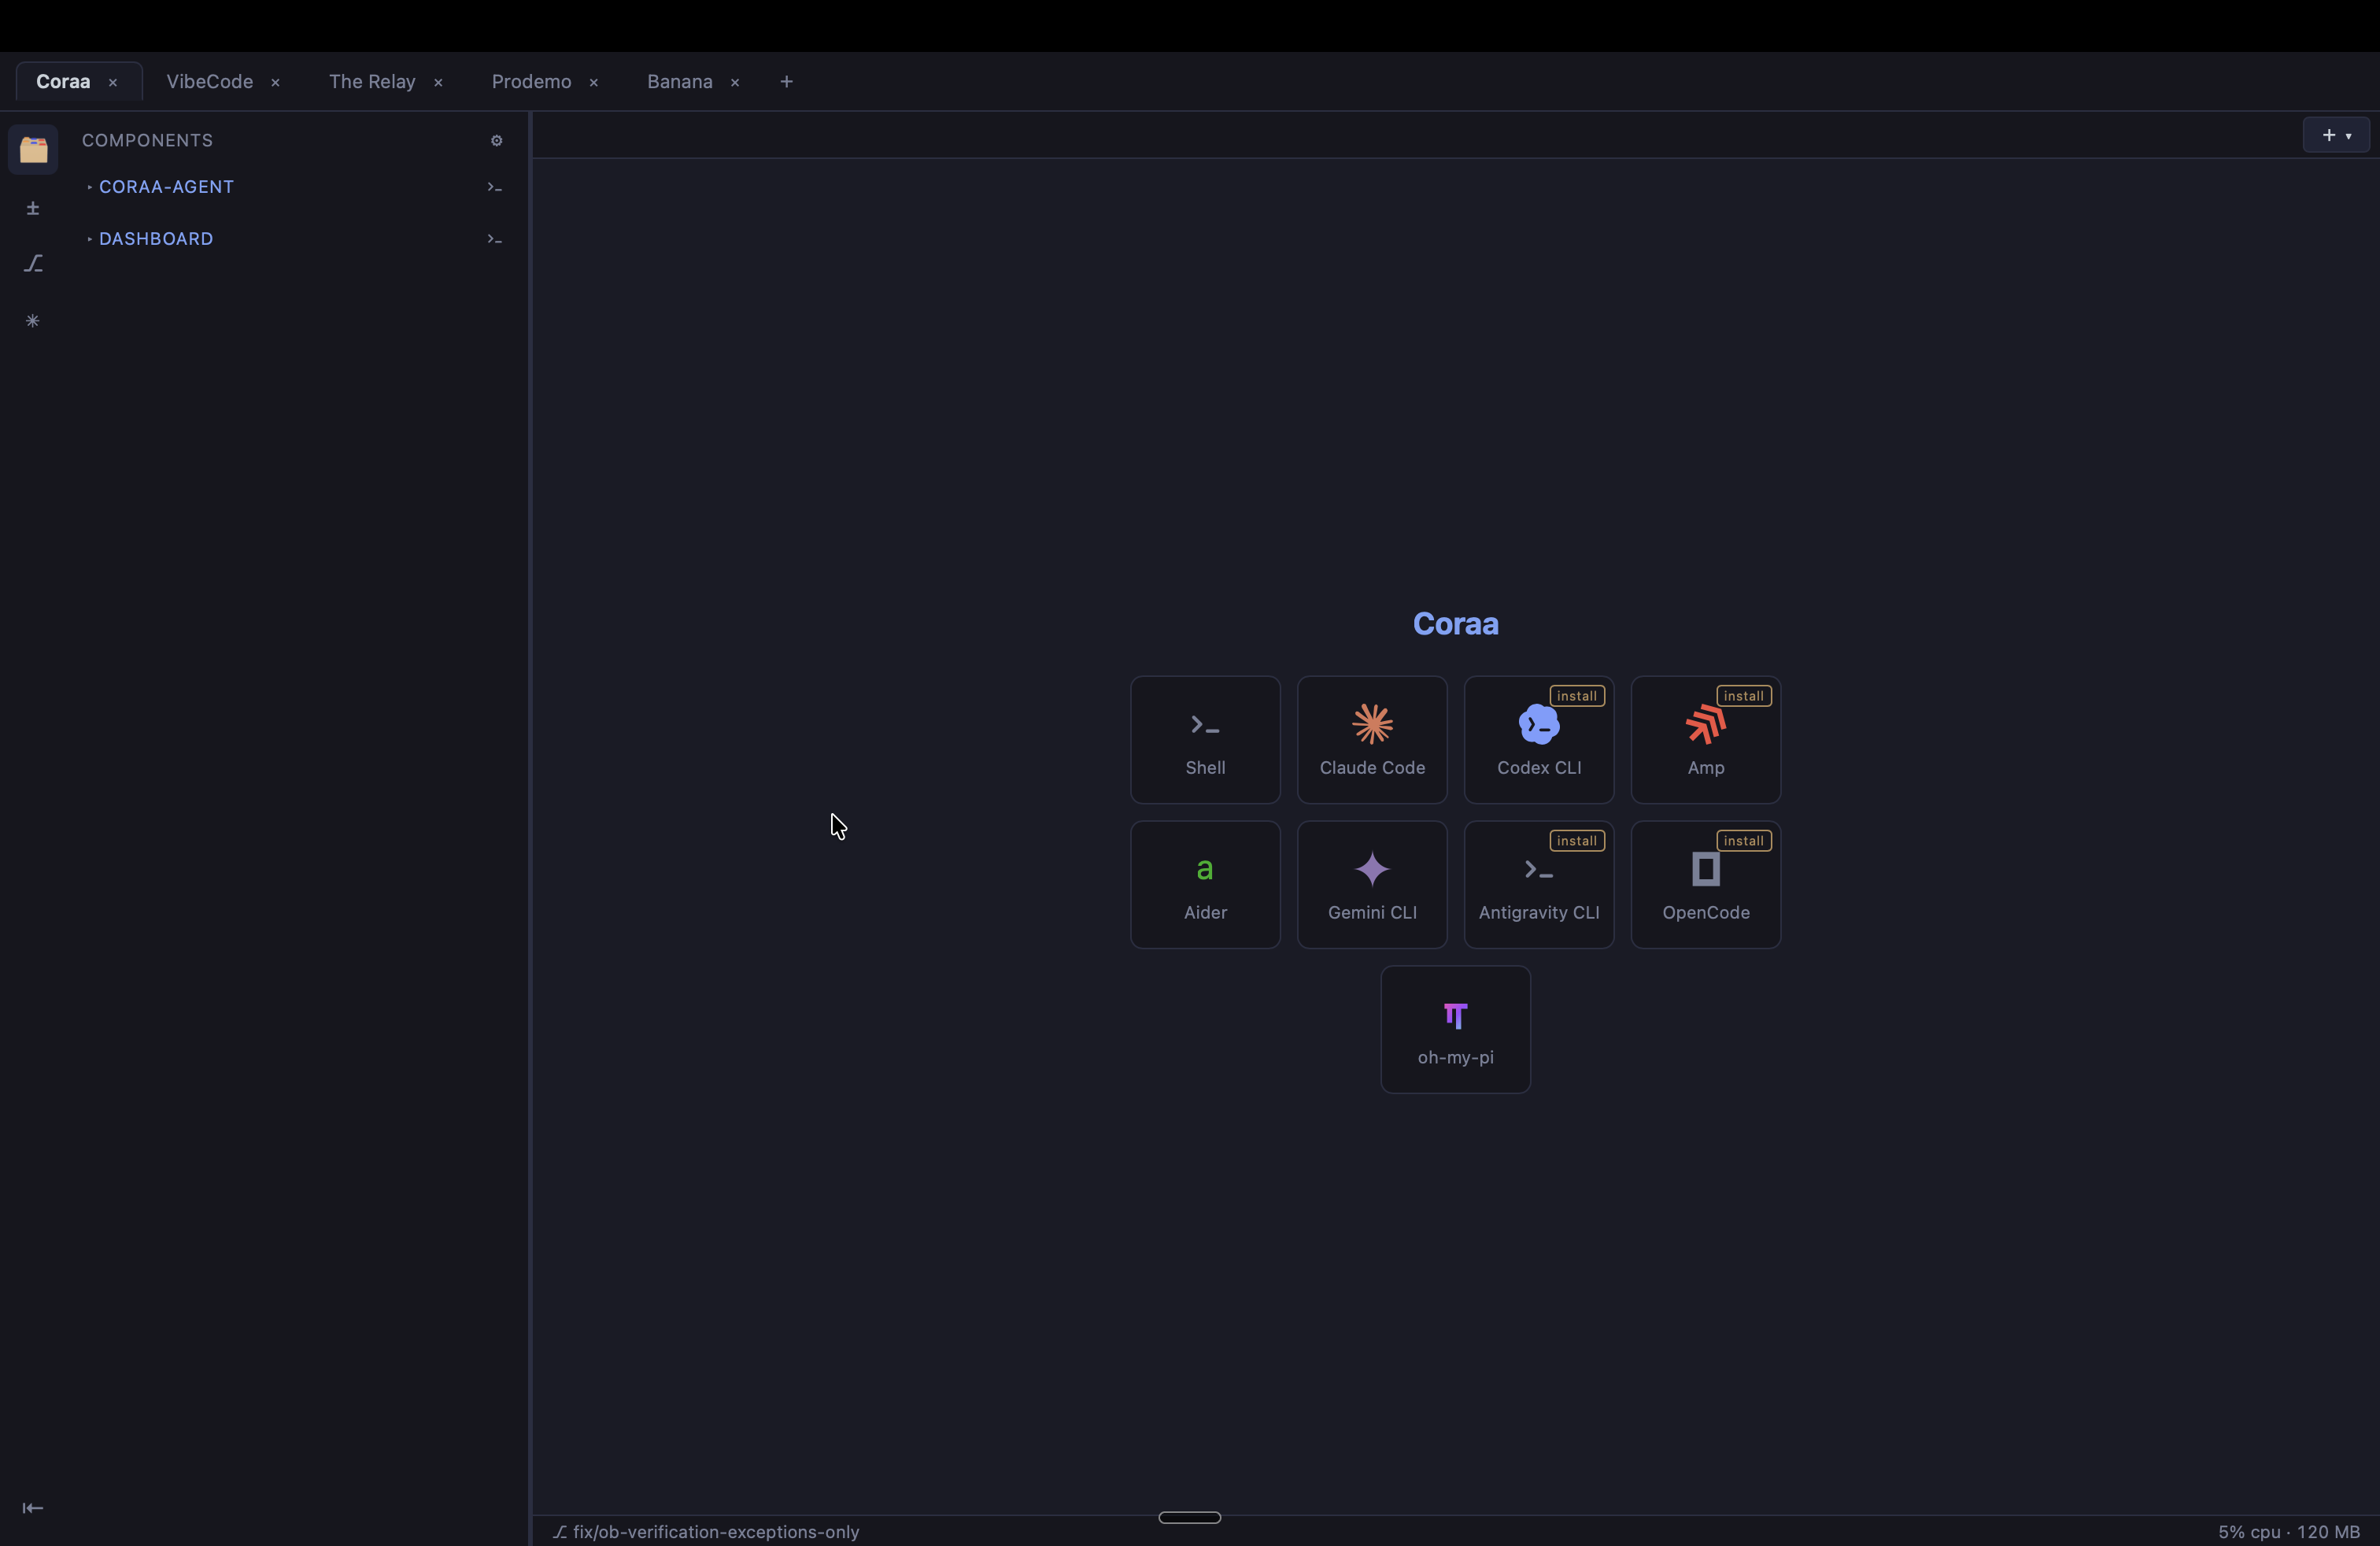Screen dimensions: 2380x1546
Task: Switch to the Prodemo tab
Action: [531, 82]
